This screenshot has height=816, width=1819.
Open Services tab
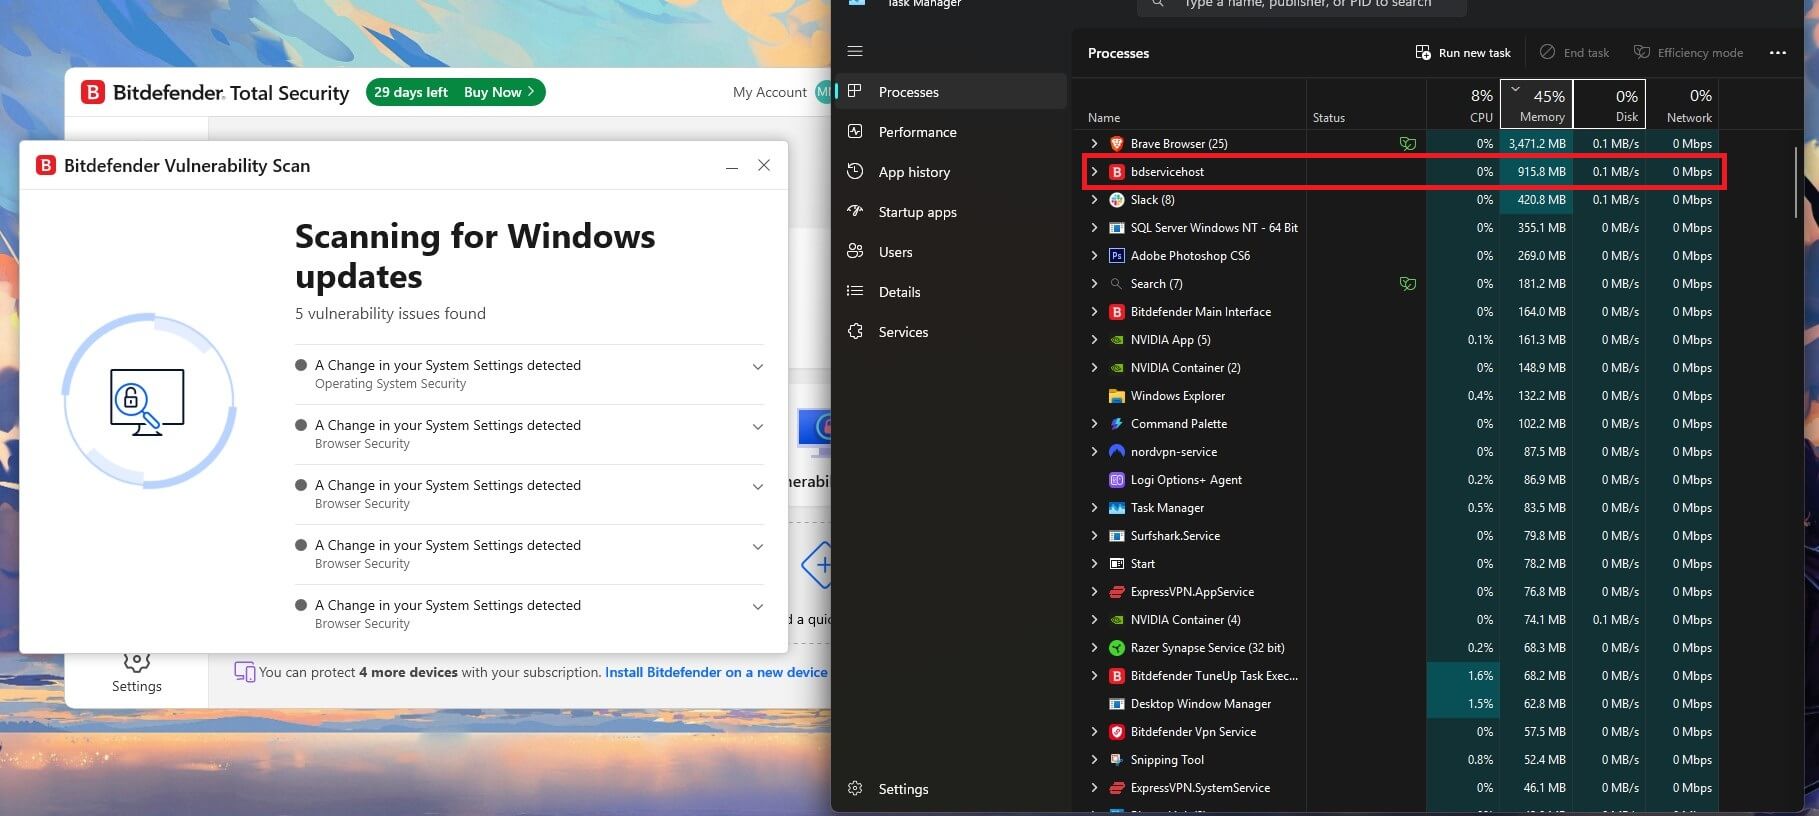pyautogui.click(x=952, y=332)
